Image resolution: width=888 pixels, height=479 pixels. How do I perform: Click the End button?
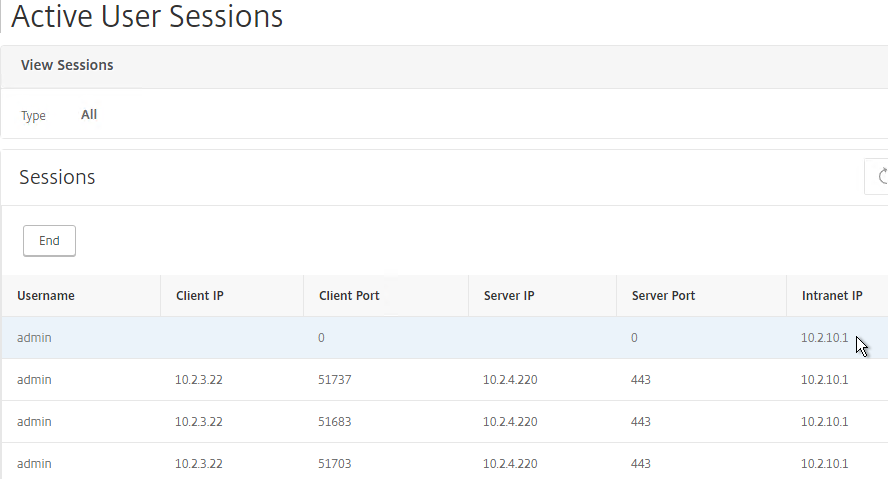pyautogui.click(x=49, y=241)
